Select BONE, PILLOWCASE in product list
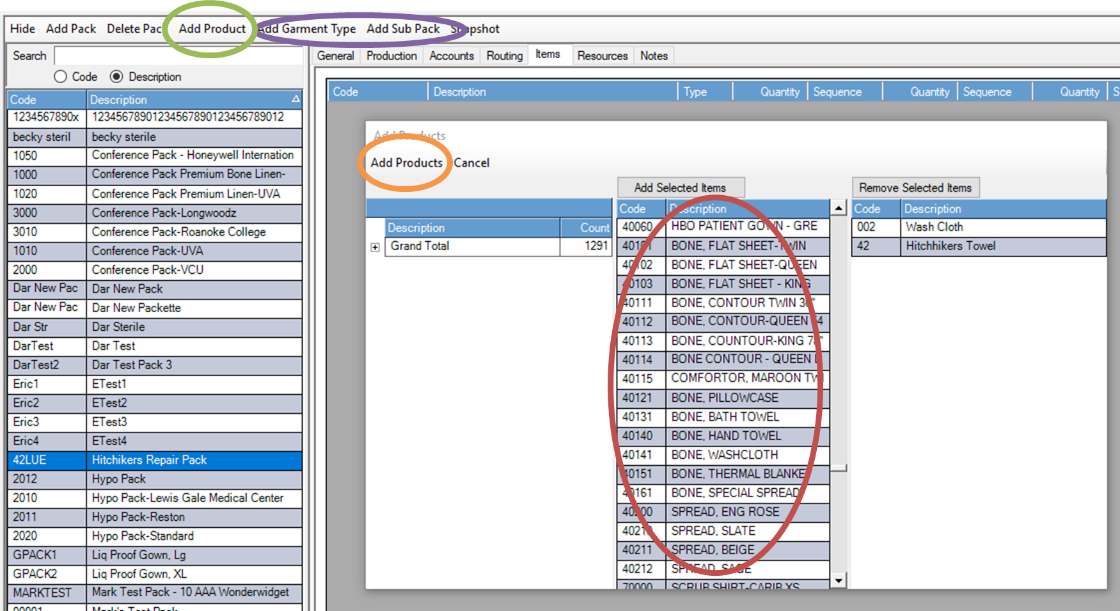 (x=724, y=398)
